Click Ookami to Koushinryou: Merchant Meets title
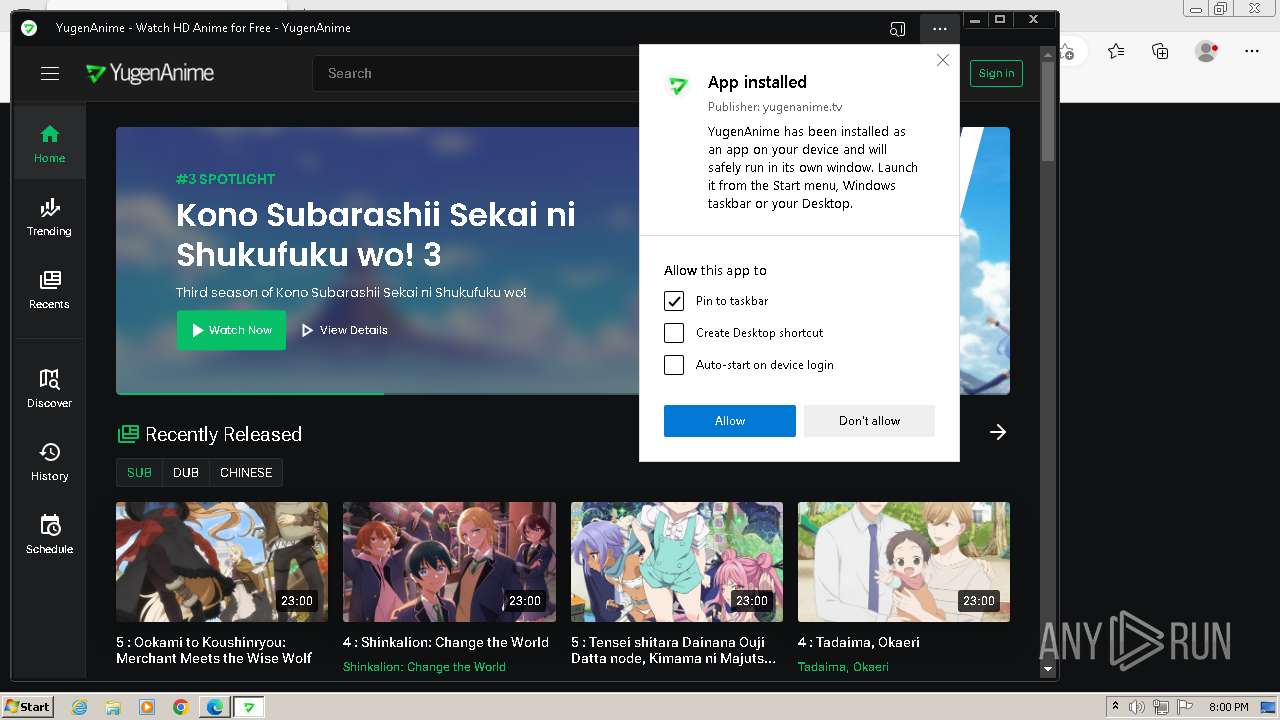The image size is (1280, 720). click(x=214, y=650)
